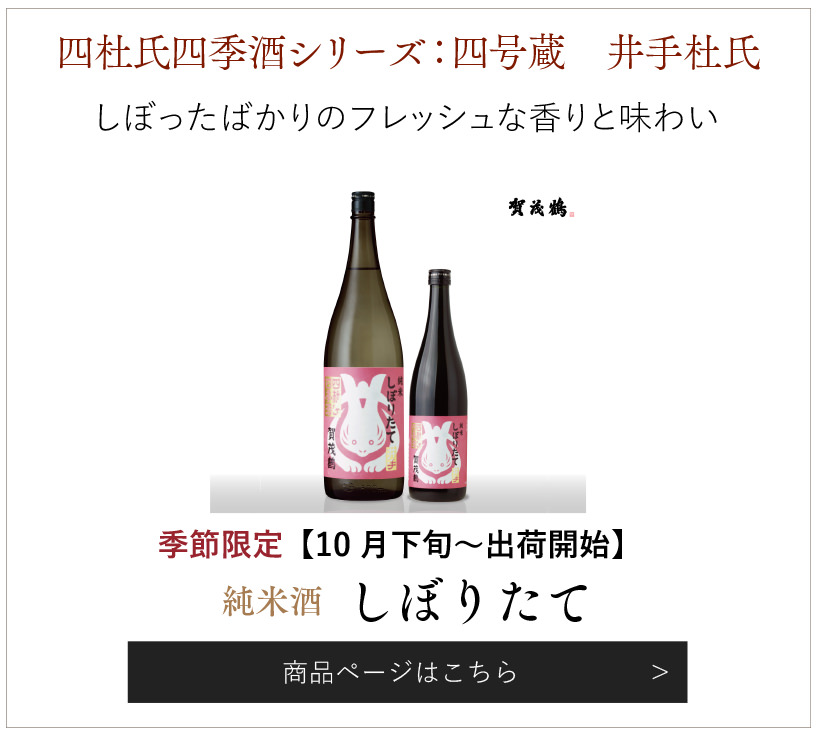The width and height of the screenshot is (820, 736).
Task: Click the 四杜氏四季酒シリーズ heading text
Action: pos(241,53)
